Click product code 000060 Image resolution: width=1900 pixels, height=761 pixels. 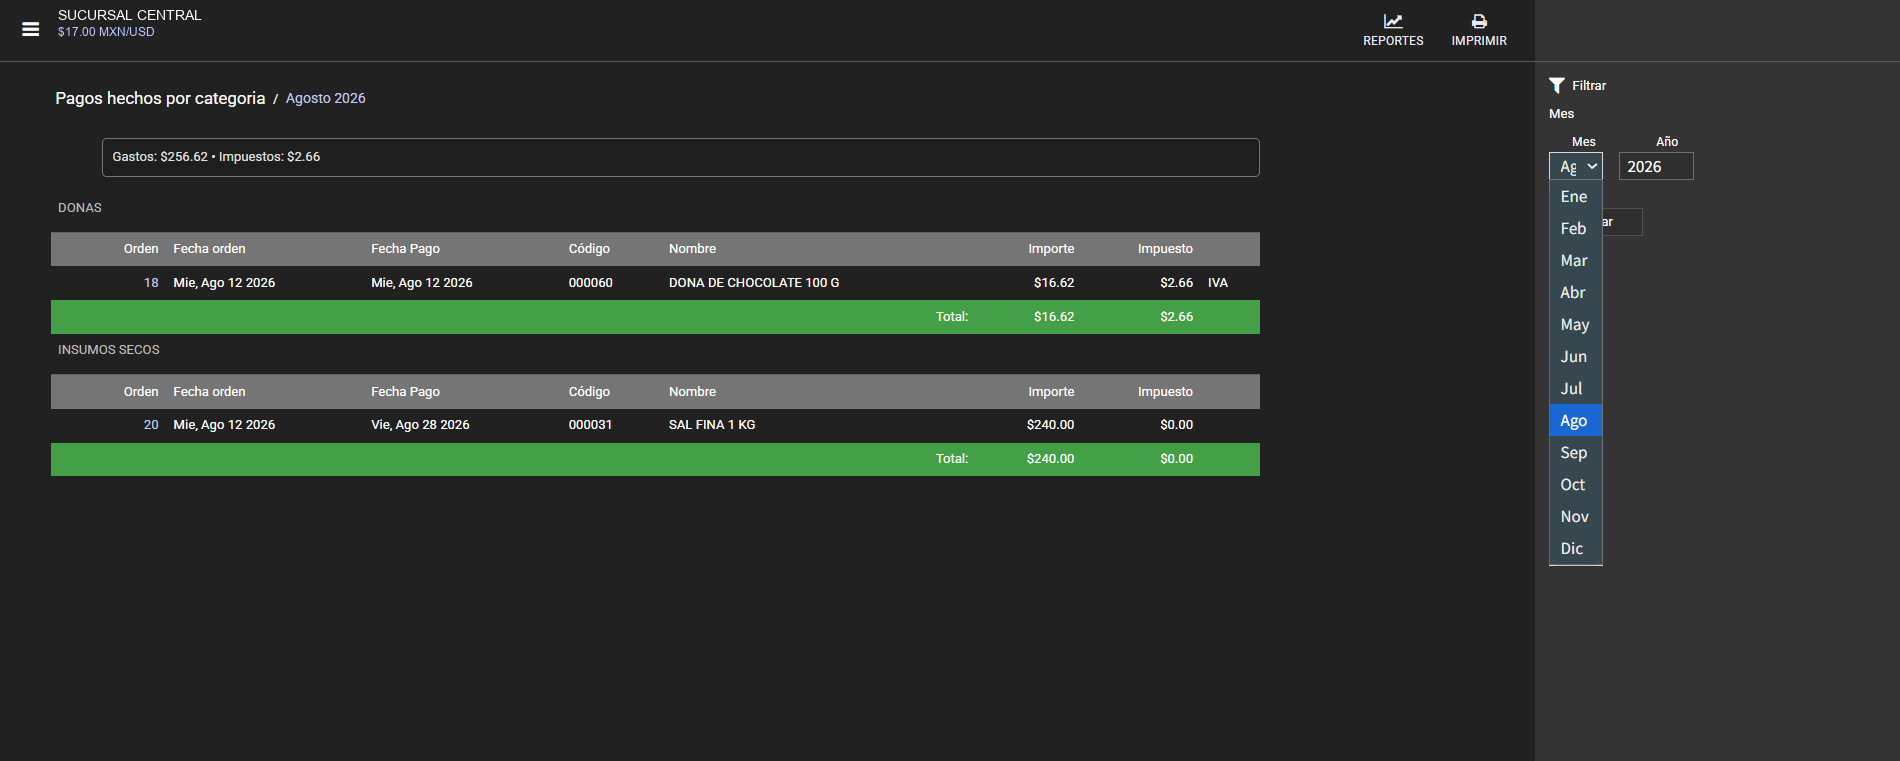click(x=591, y=283)
